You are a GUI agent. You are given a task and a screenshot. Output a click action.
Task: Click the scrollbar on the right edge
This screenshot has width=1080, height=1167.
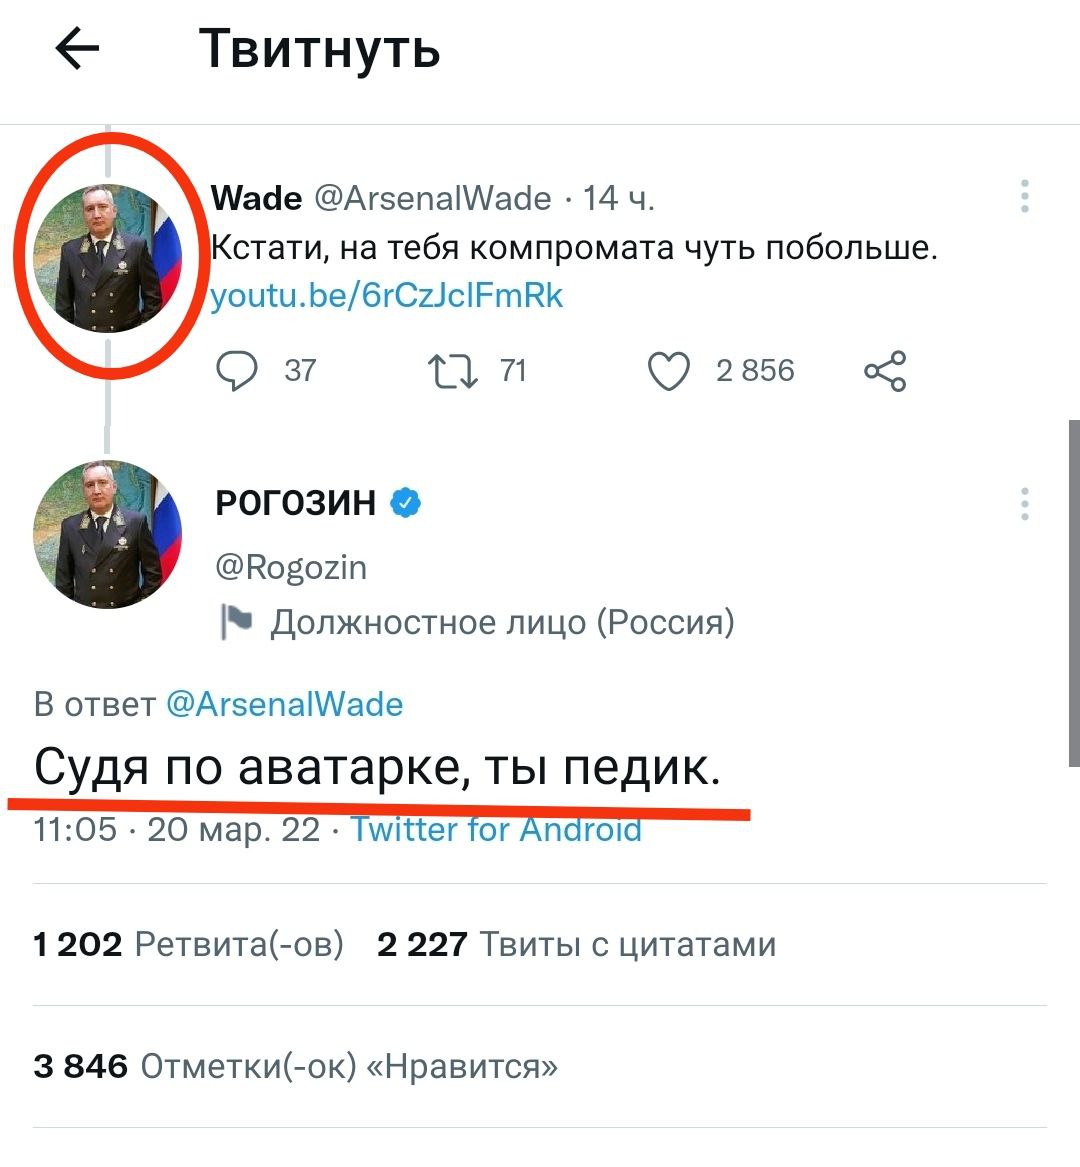(x=1074, y=590)
